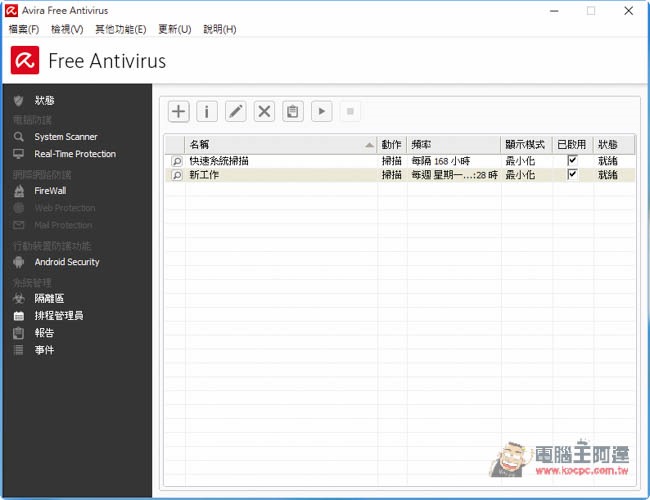Start the job with the play icon
Screen dimensions: 650x500
click(321, 111)
